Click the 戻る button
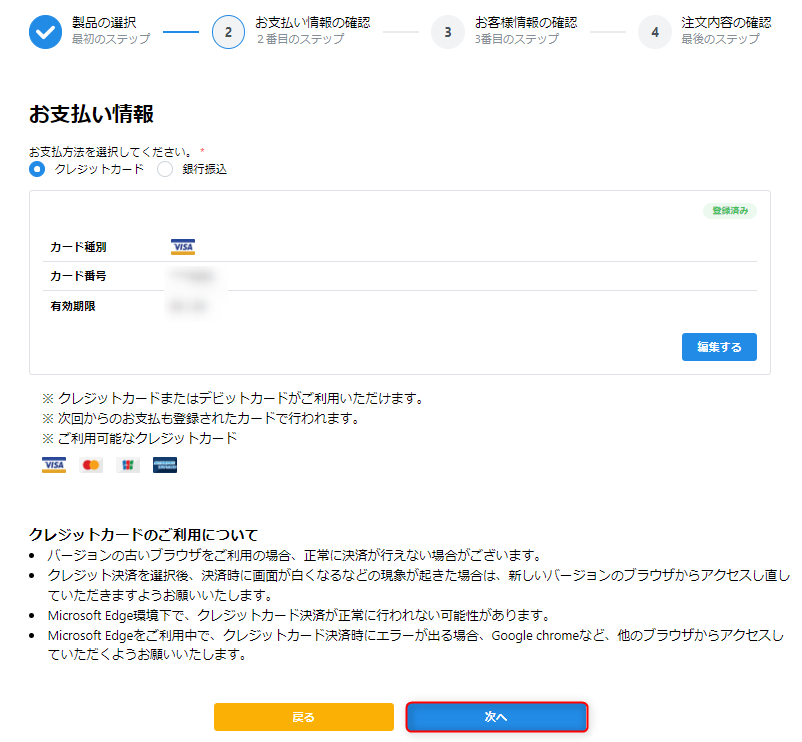This screenshot has width=802, height=742. [x=304, y=717]
